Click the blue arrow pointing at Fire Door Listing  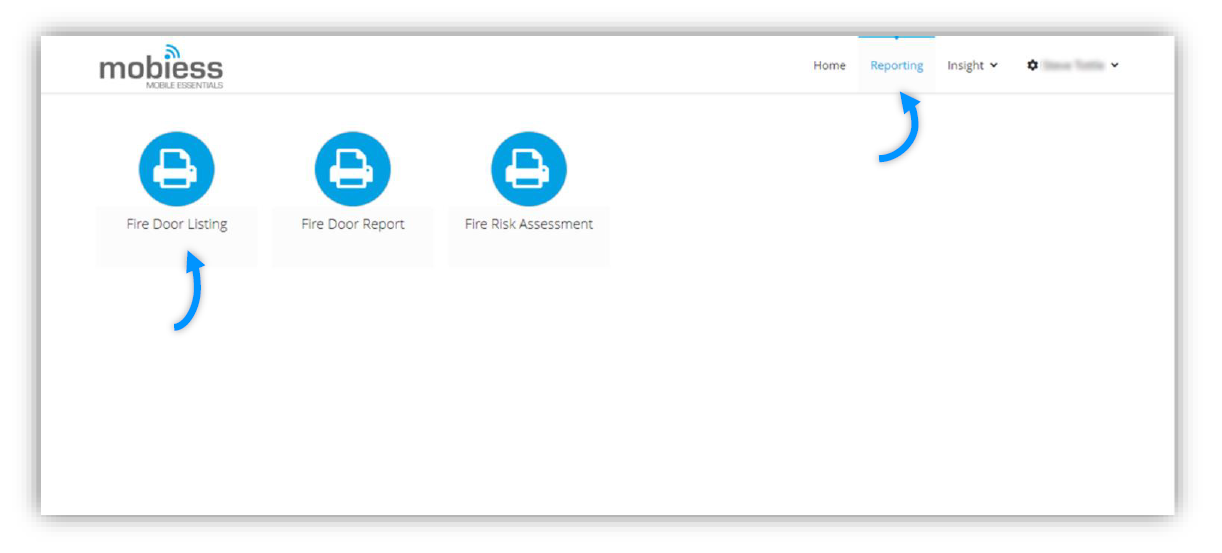point(191,290)
